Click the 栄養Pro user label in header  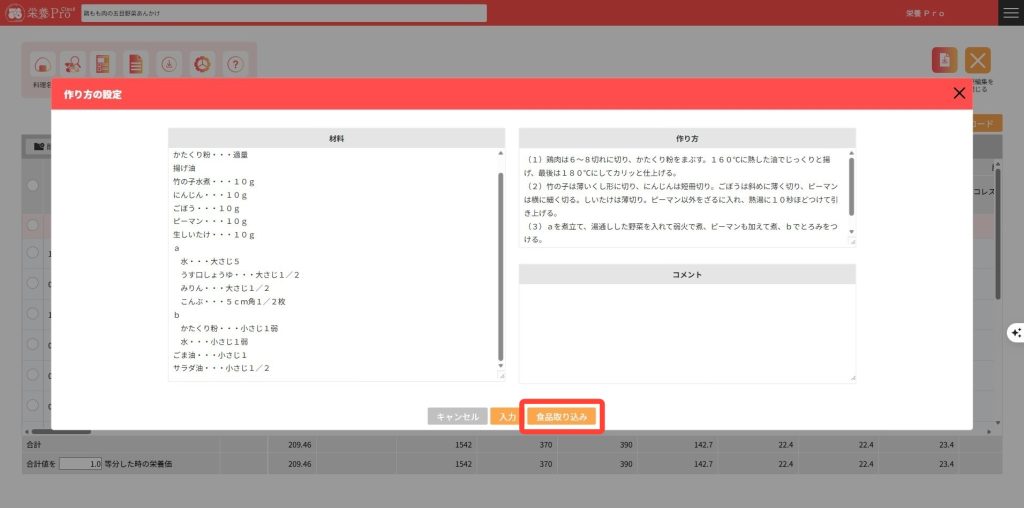pos(925,13)
